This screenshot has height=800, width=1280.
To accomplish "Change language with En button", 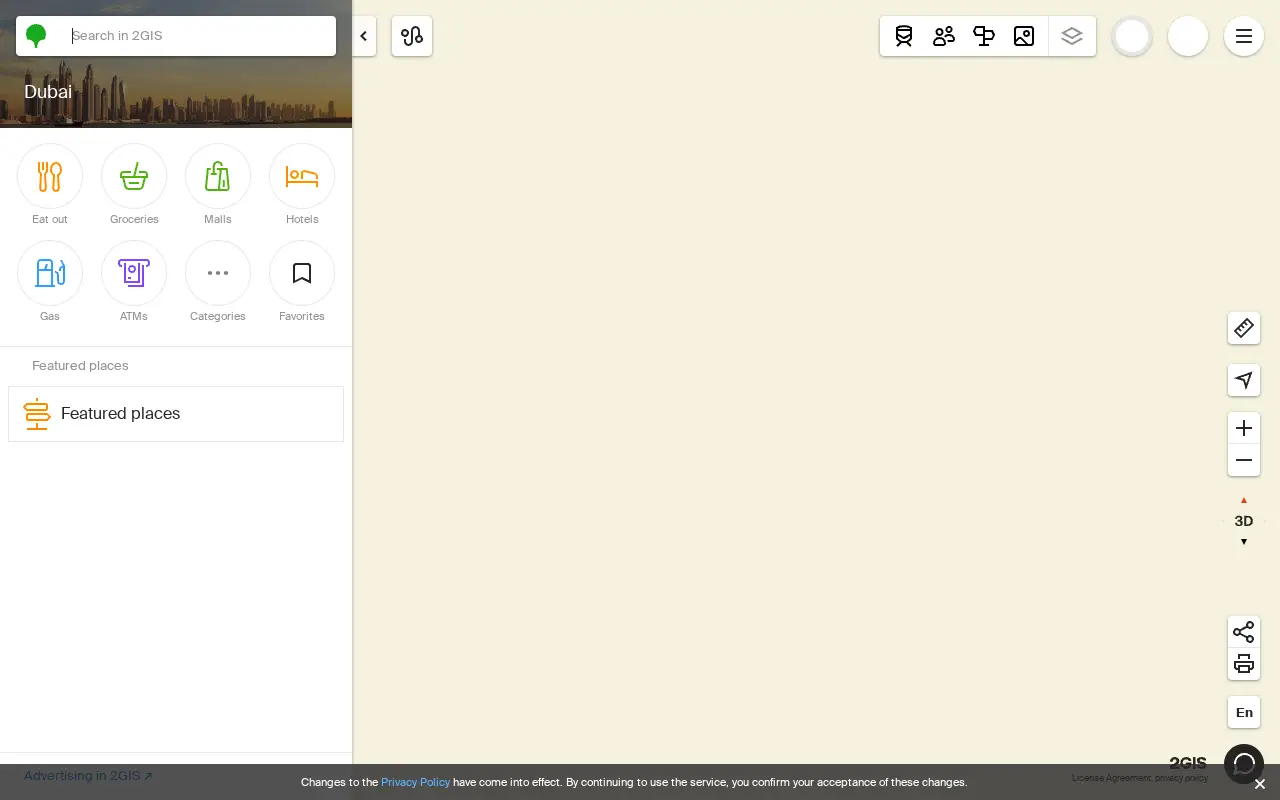I will tap(1244, 712).
